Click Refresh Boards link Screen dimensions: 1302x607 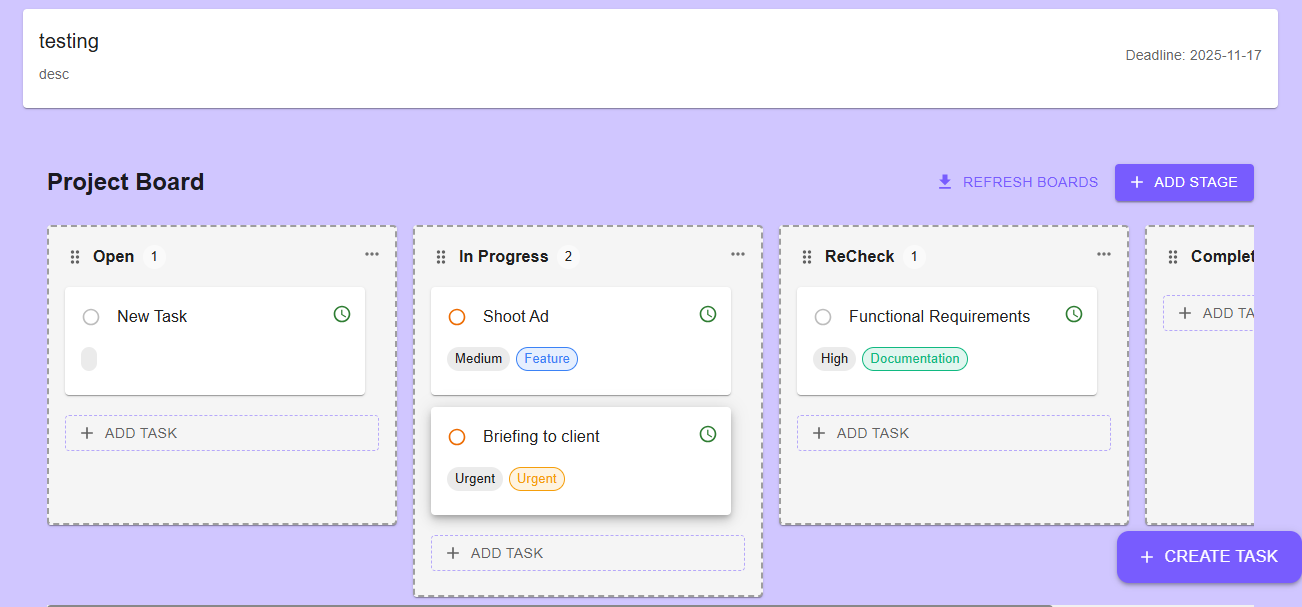point(1017,182)
